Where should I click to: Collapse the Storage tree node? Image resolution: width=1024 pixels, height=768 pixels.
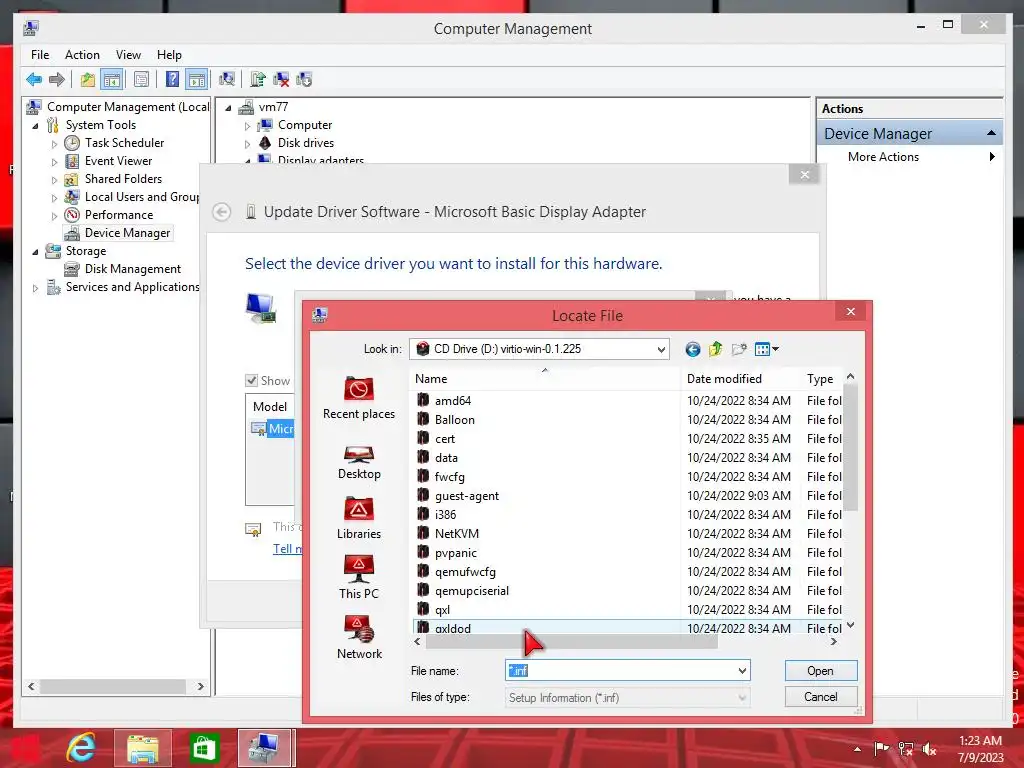(x=35, y=251)
